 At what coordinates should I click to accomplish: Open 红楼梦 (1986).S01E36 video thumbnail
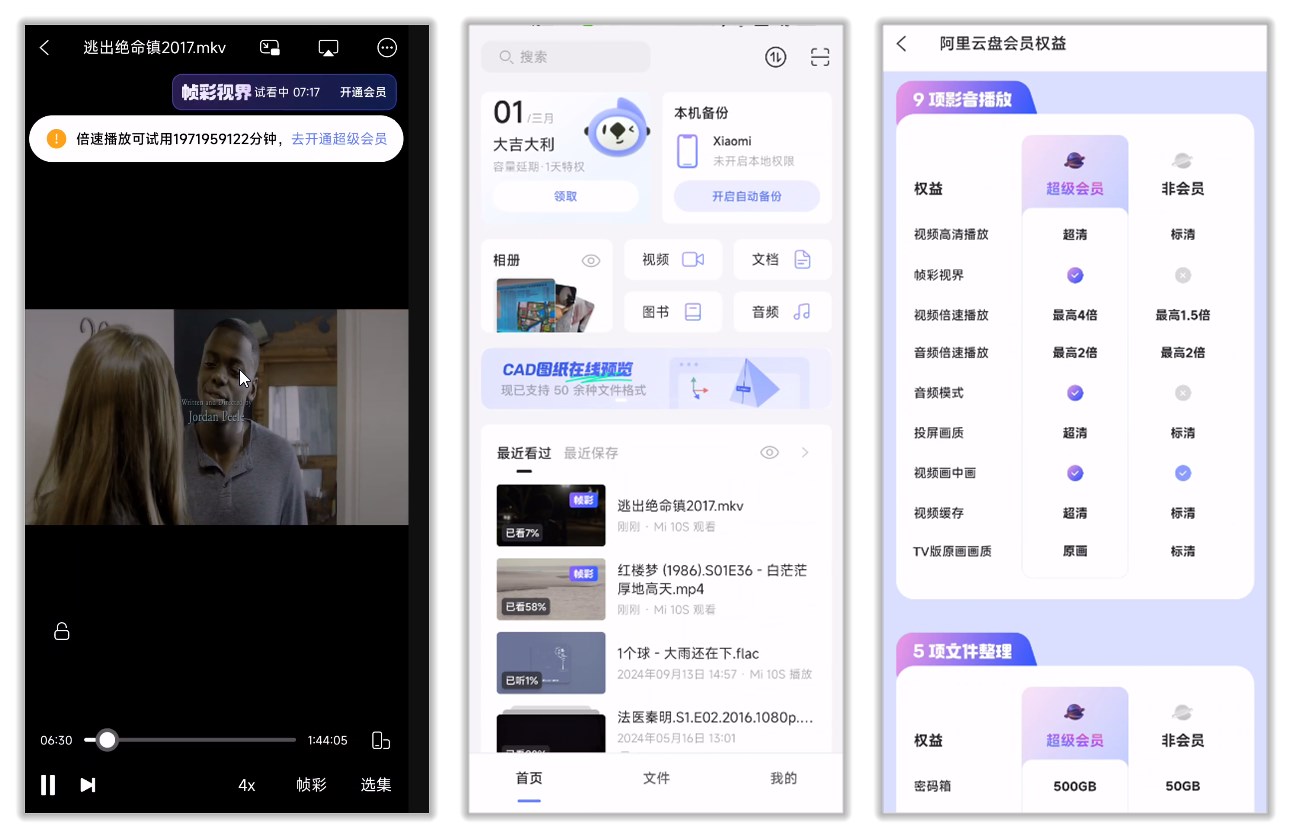pos(551,589)
